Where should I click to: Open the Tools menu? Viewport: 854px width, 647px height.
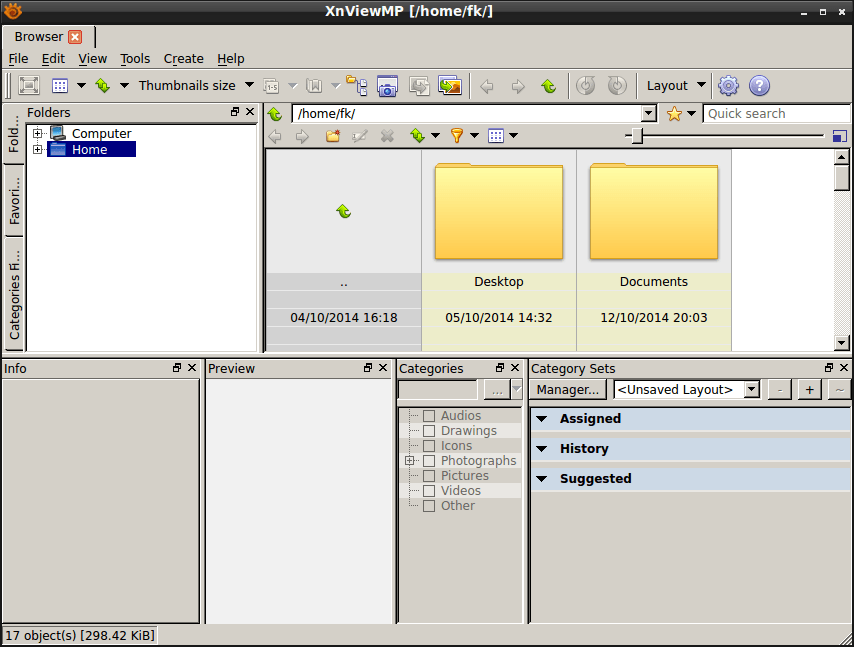coord(135,59)
